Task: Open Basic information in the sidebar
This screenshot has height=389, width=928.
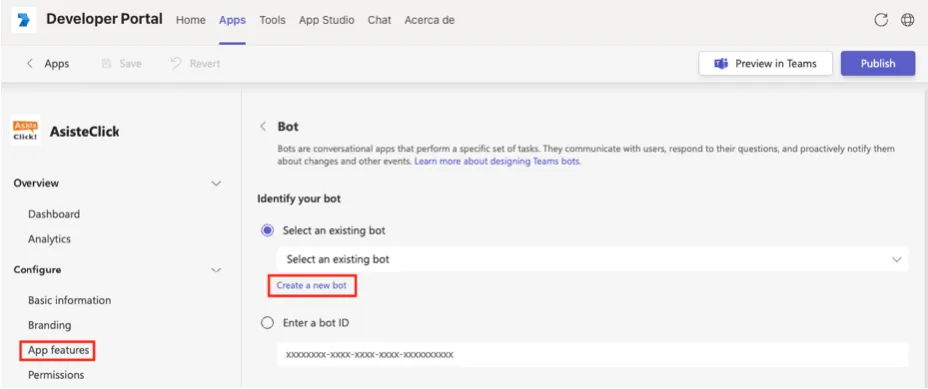Action: pyautogui.click(x=69, y=300)
